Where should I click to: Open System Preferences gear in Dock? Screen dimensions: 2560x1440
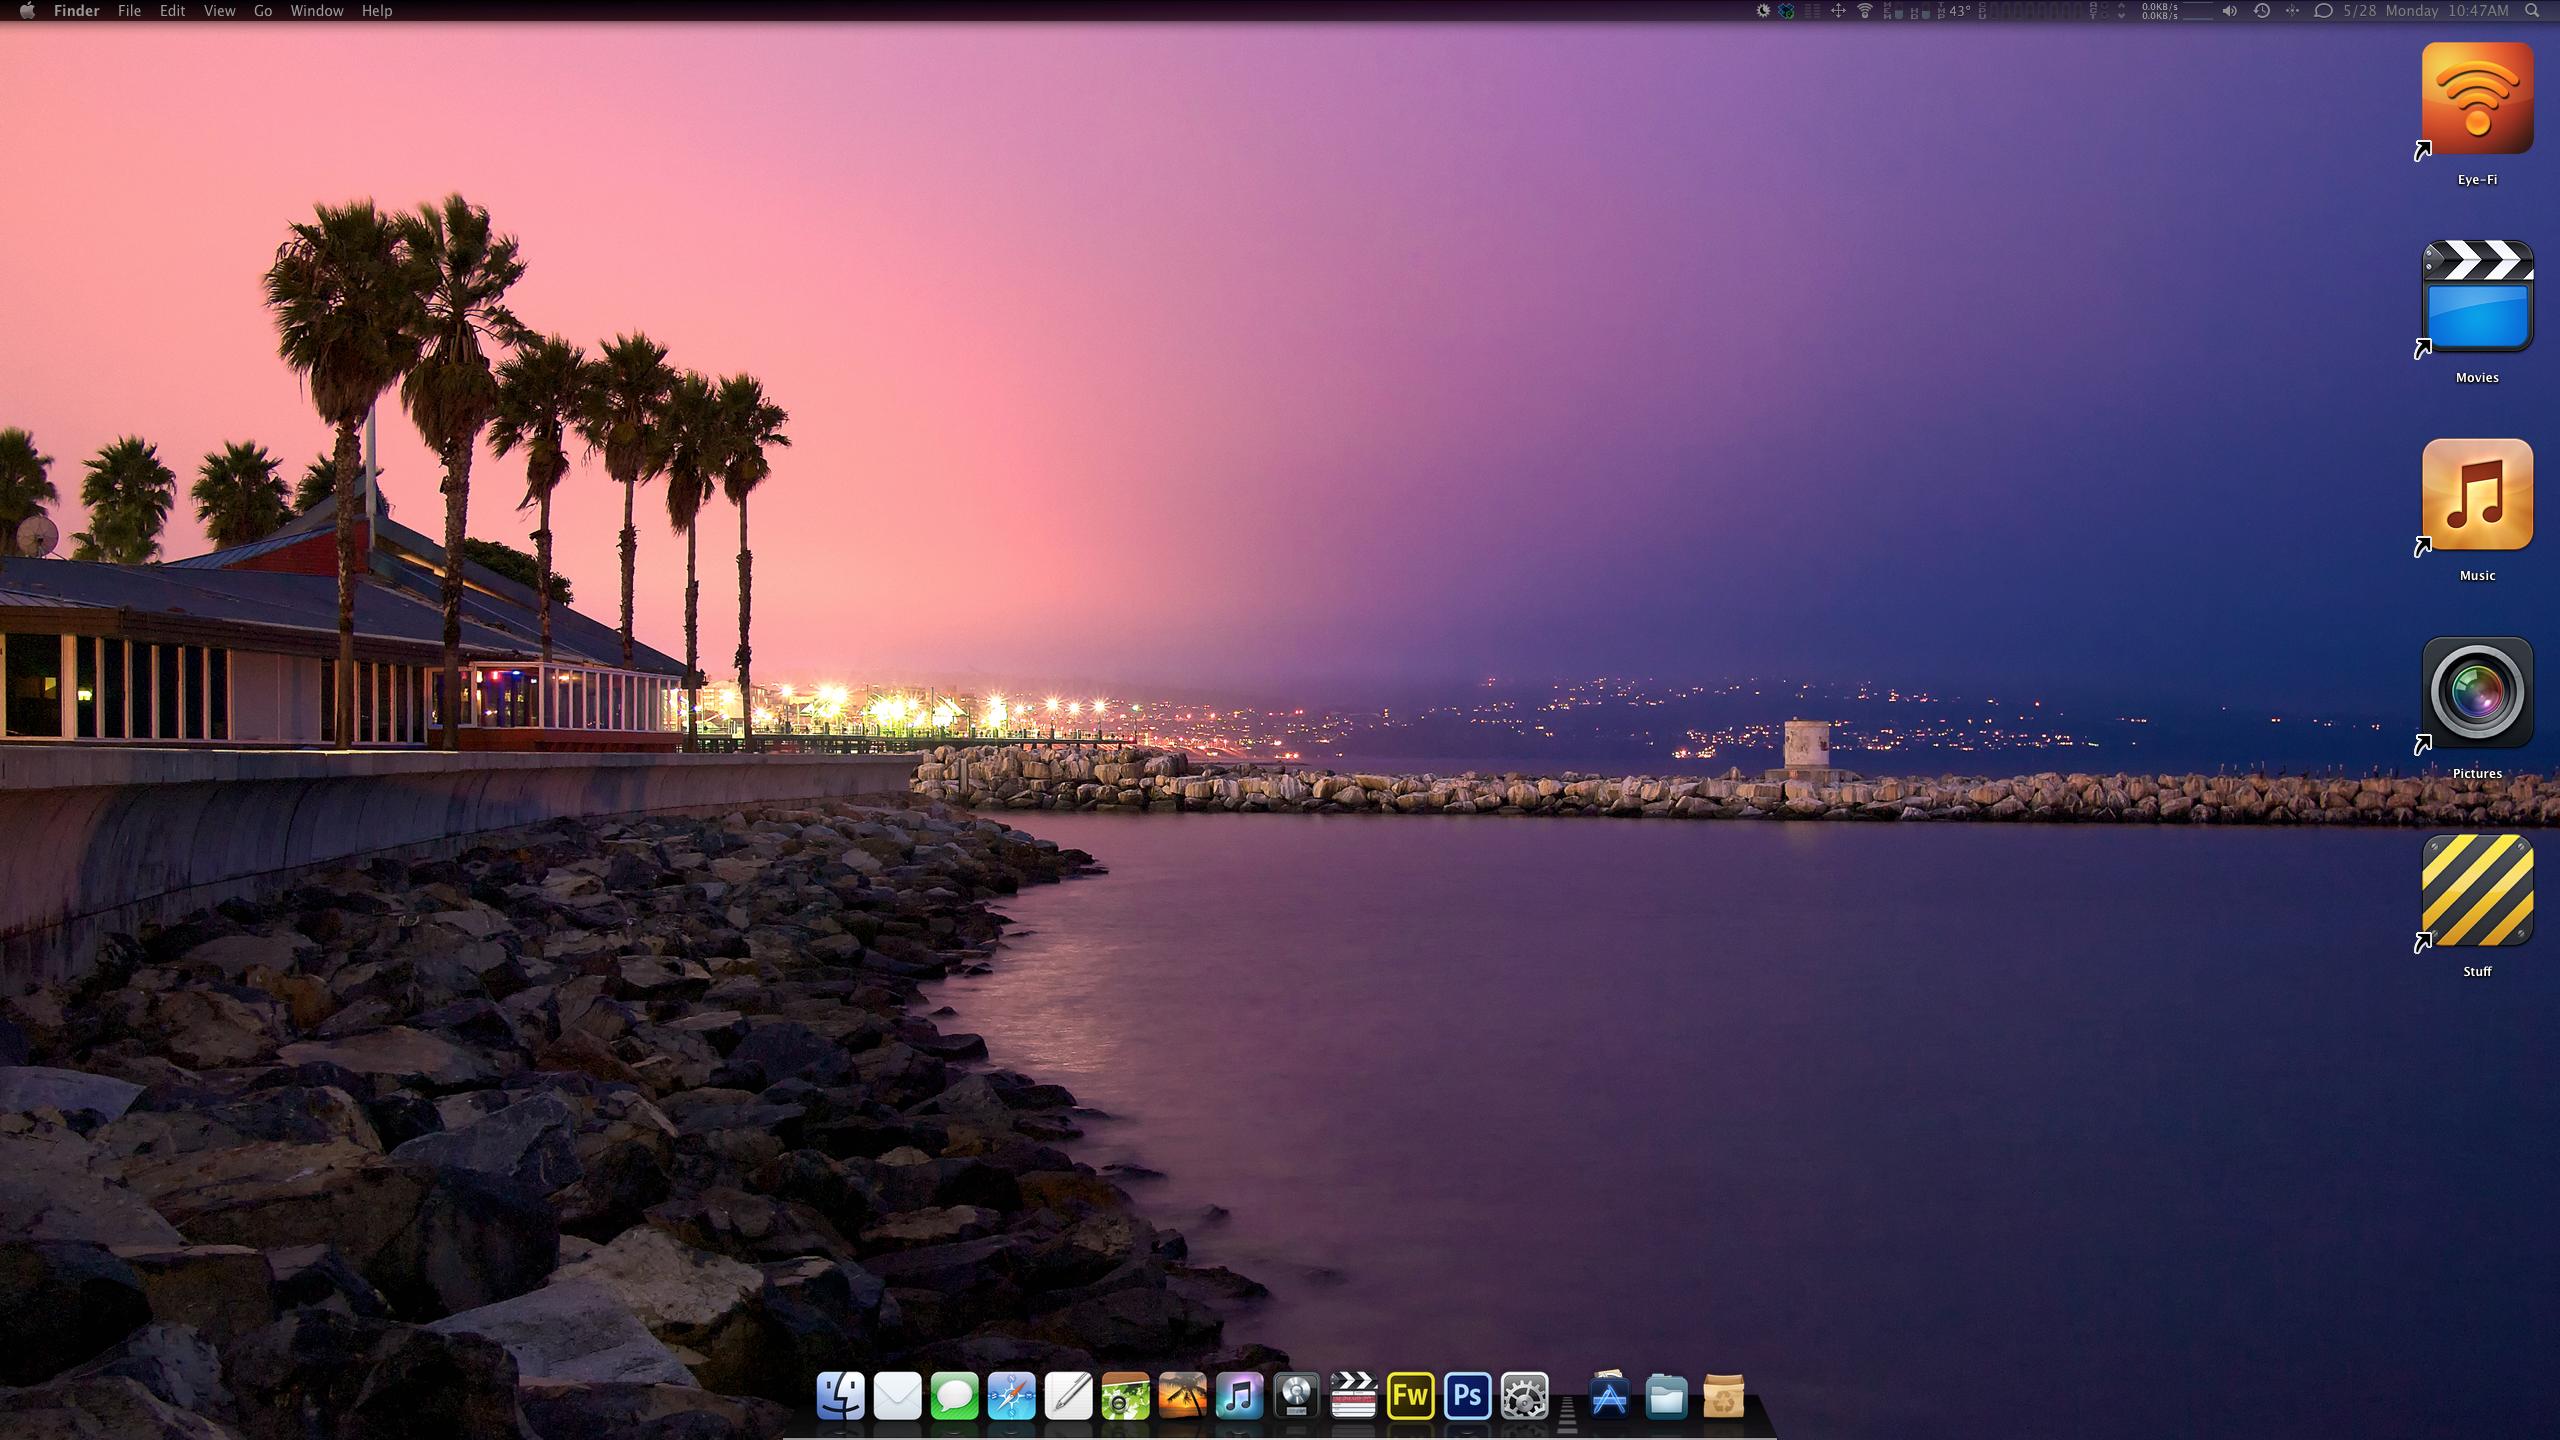pyautogui.click(x=1524, y=1396)
